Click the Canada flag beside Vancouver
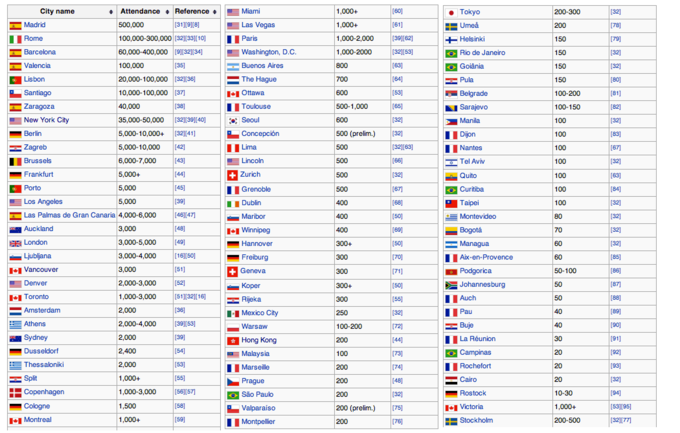680x433 pixels. (15, 270)
